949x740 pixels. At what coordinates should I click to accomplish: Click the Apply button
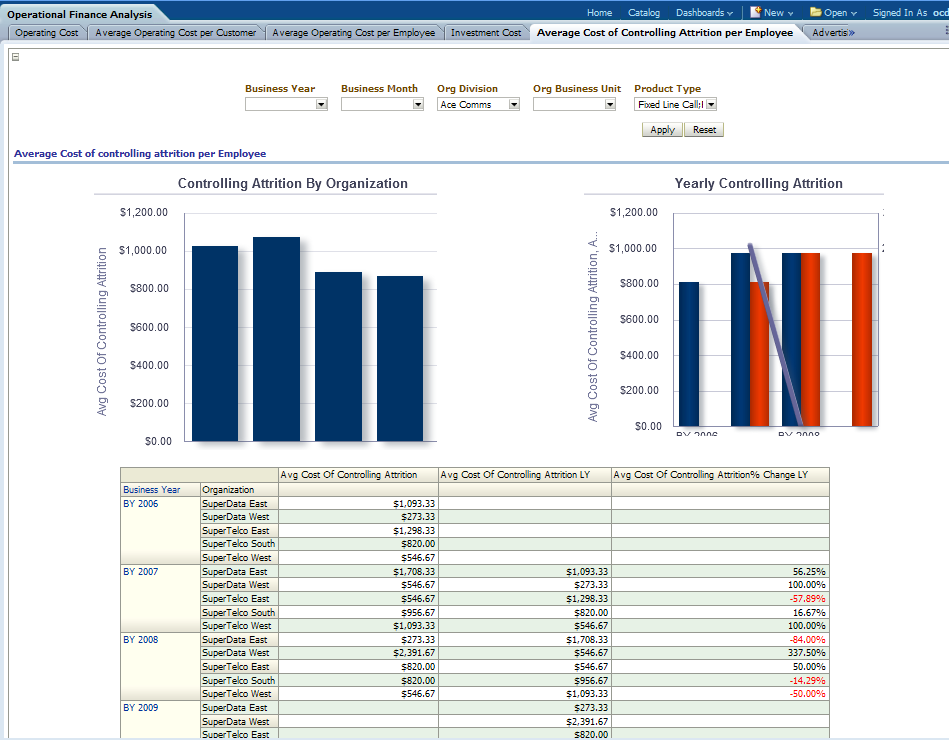click(x=662, y=129)
